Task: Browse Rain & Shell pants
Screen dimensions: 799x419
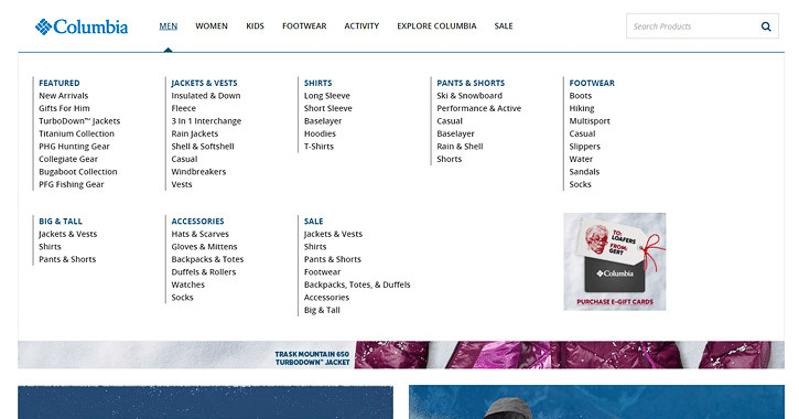Action: pos(460,146)
